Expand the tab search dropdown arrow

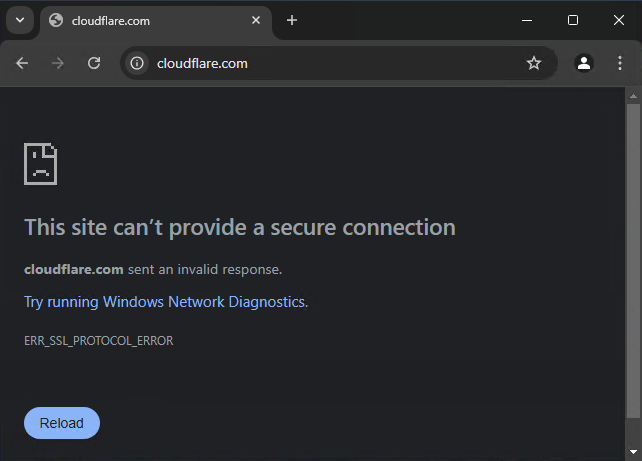(20, 20)
